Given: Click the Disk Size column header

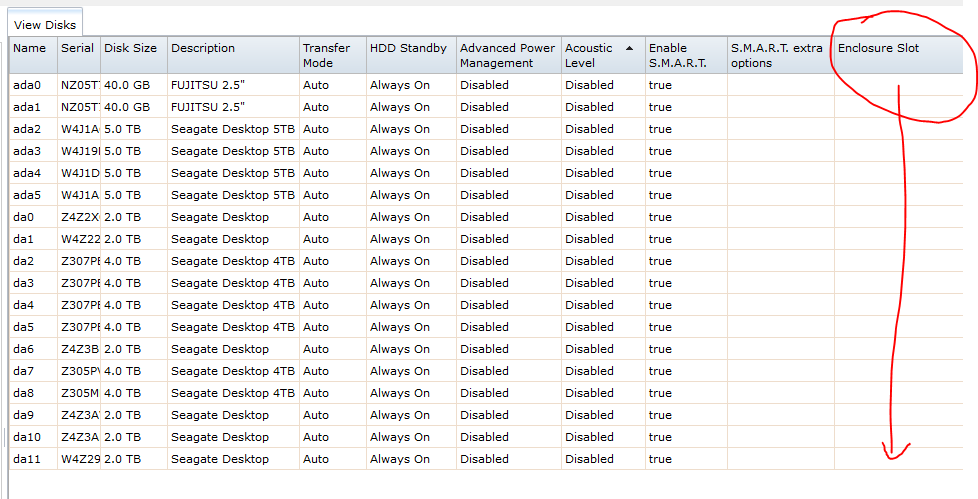Looking at the screenshot, I should click(x=133, y=56).
